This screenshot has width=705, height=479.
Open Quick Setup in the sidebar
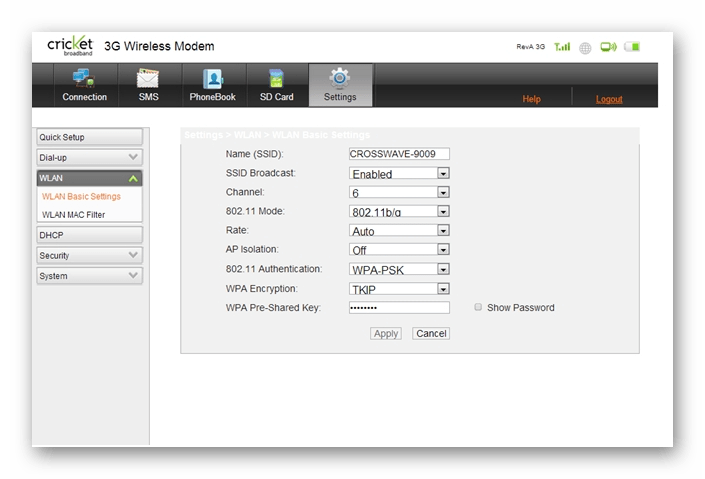pyautogui.click(x=89, y=137)
